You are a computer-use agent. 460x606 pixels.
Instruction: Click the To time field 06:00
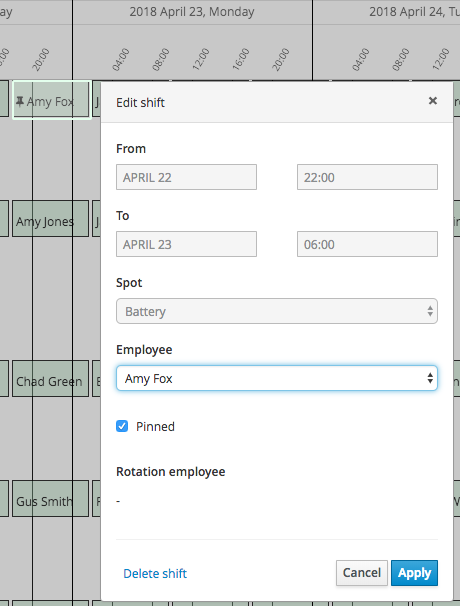(x=367, y=244)
